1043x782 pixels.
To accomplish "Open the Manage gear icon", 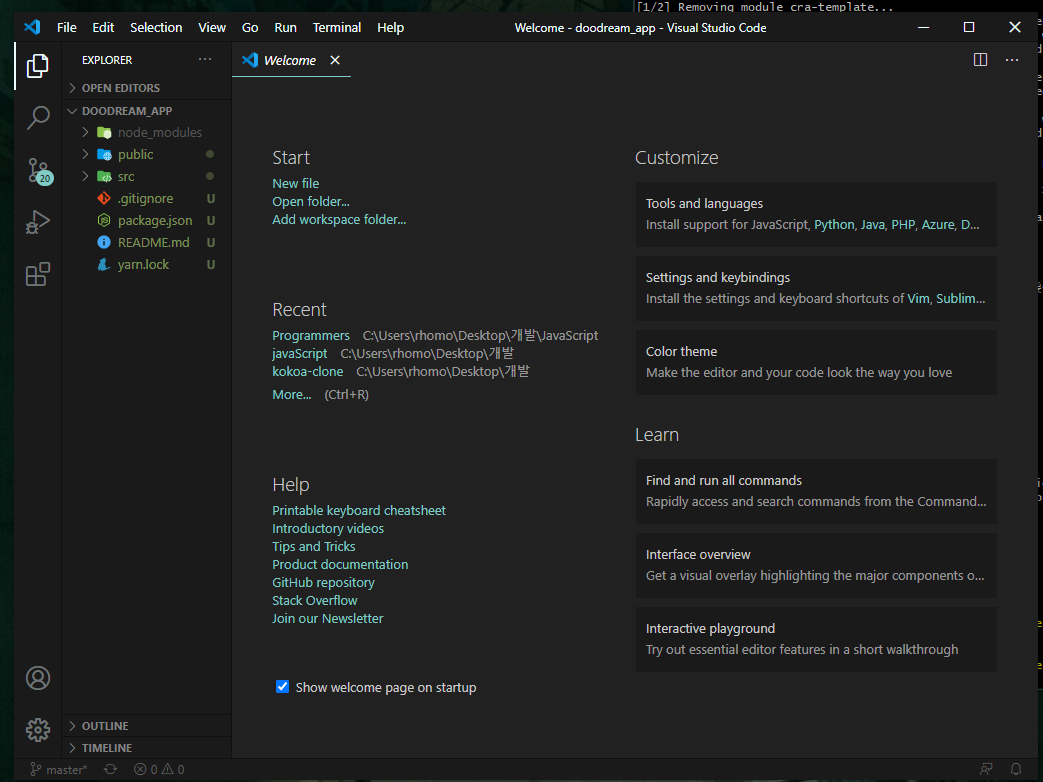I will (x=37, y=730).
